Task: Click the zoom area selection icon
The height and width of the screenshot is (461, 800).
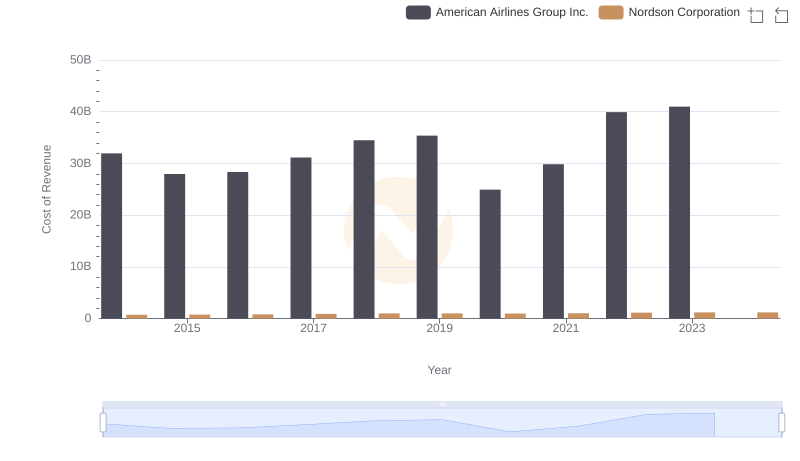Action: (756, 15)
